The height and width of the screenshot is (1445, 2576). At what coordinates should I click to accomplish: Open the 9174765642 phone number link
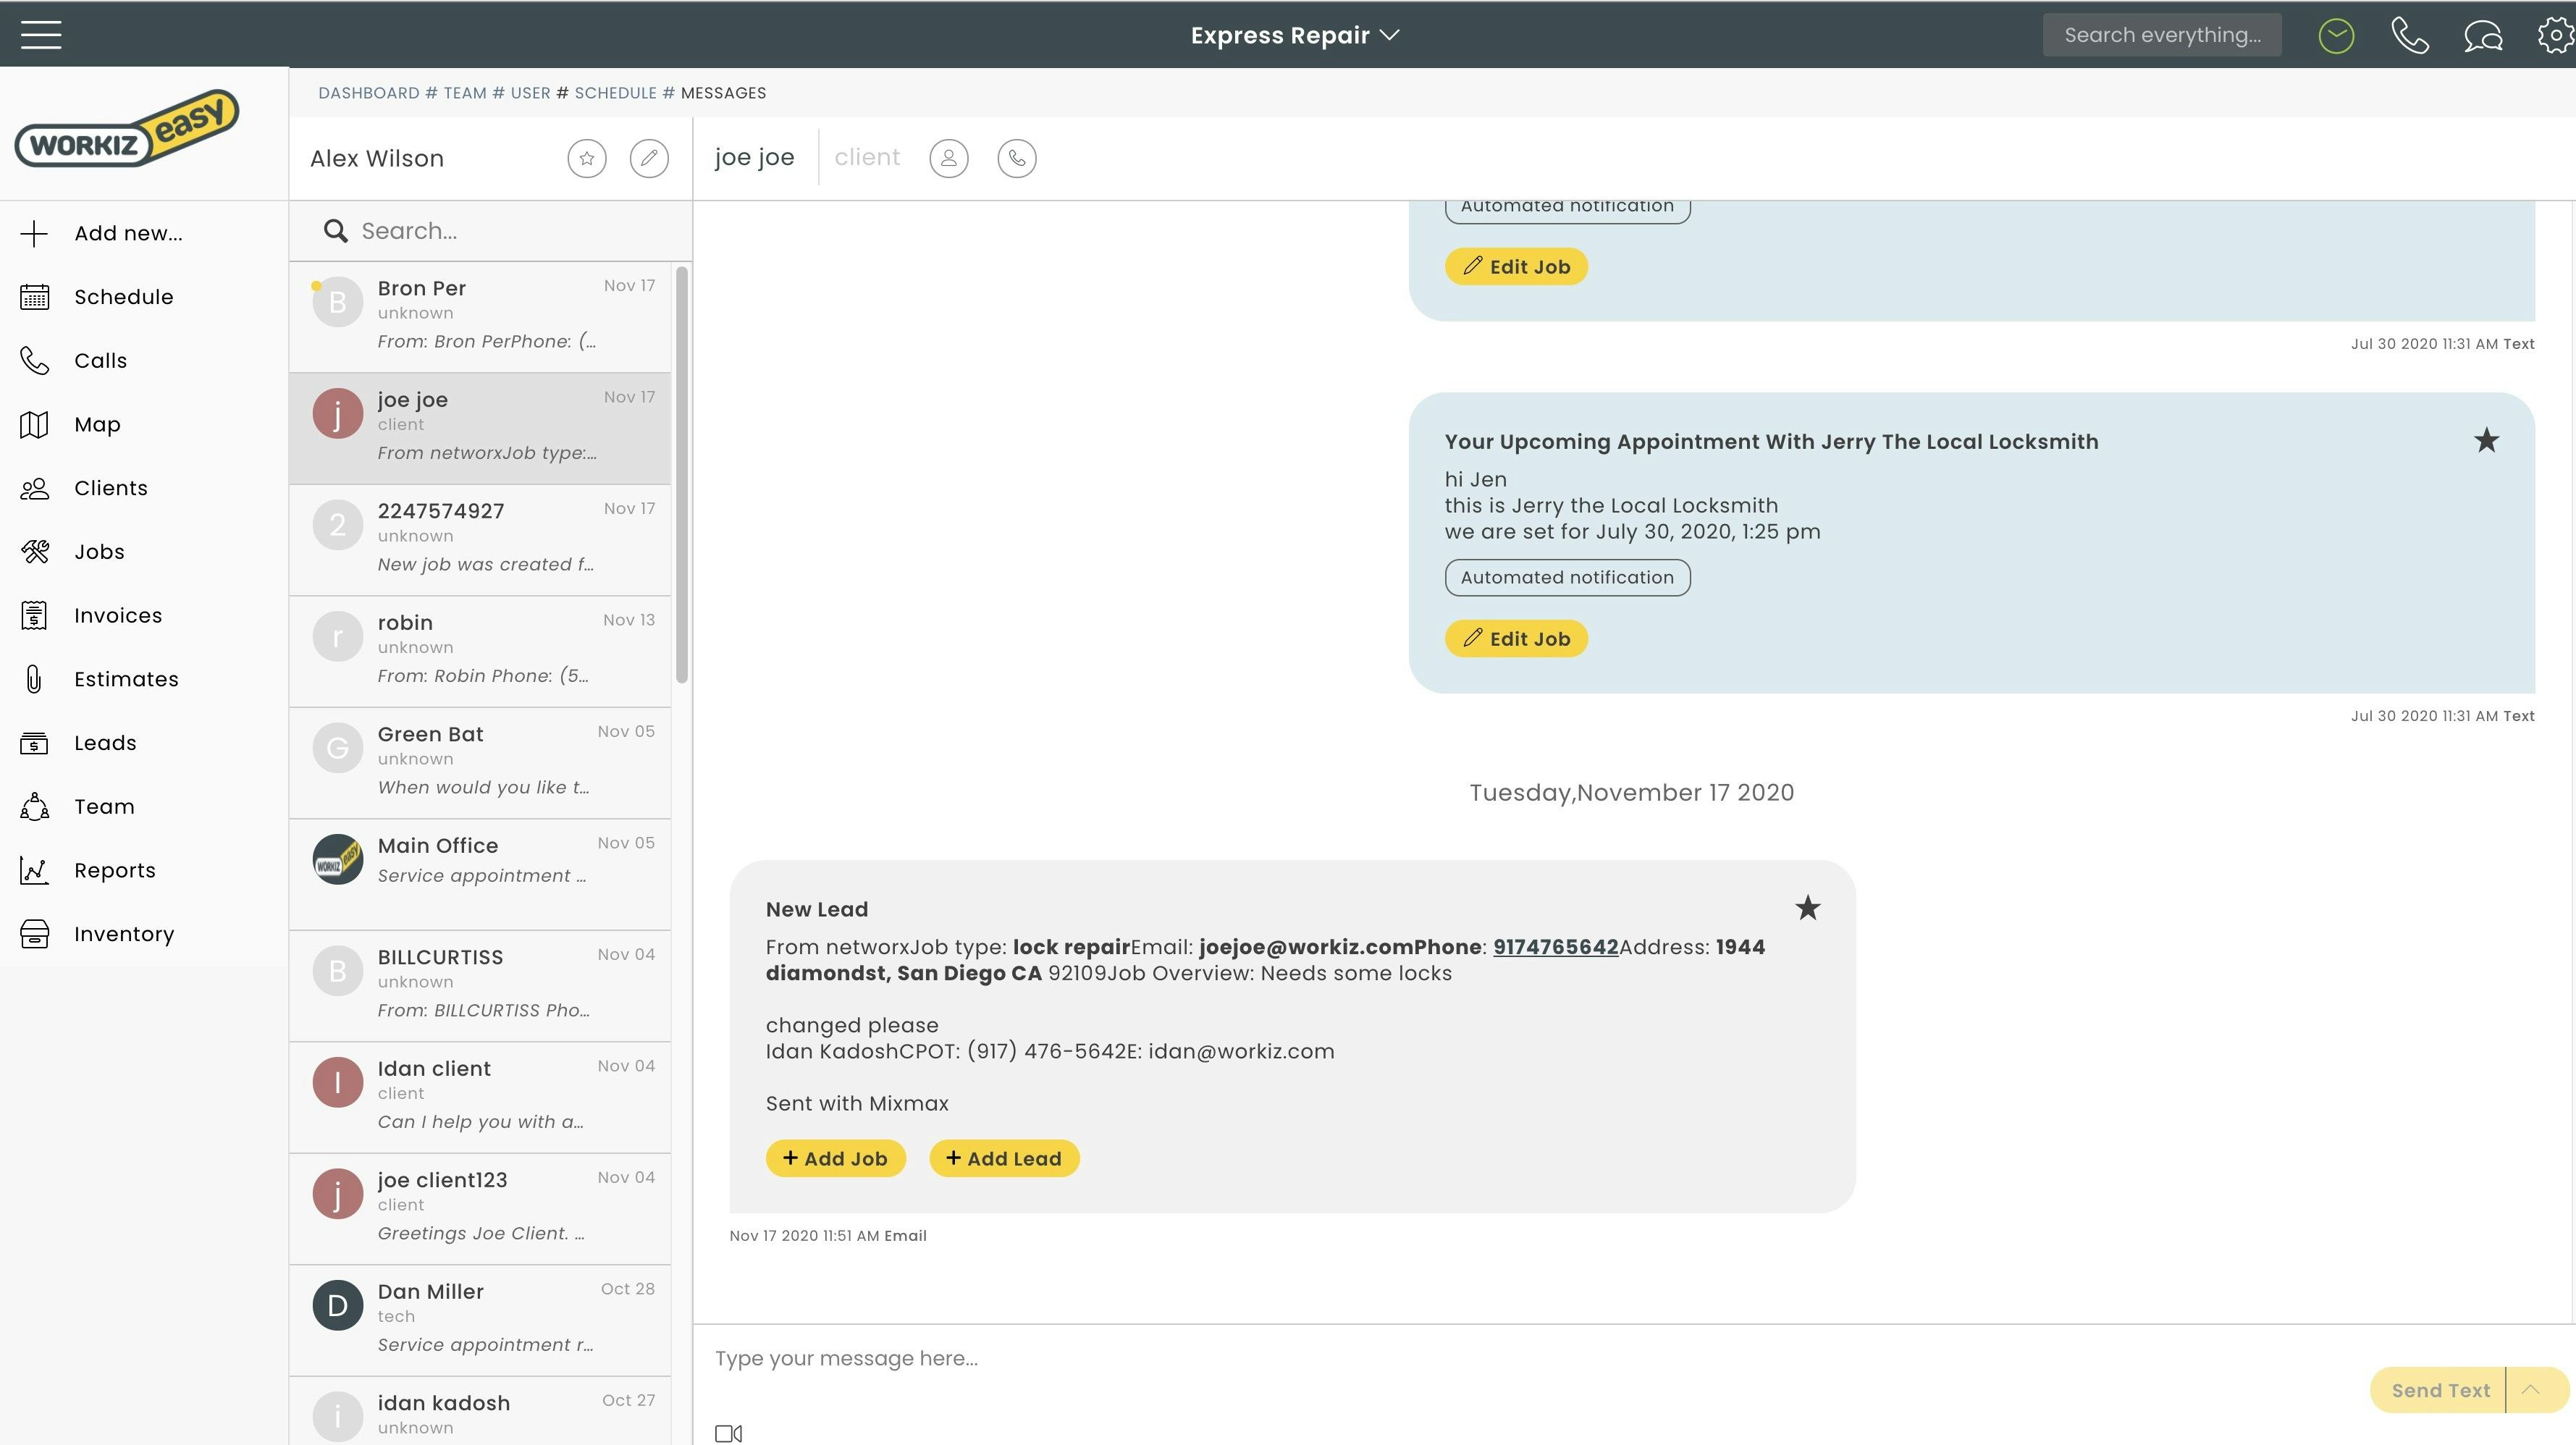[x=1555, y=947]
